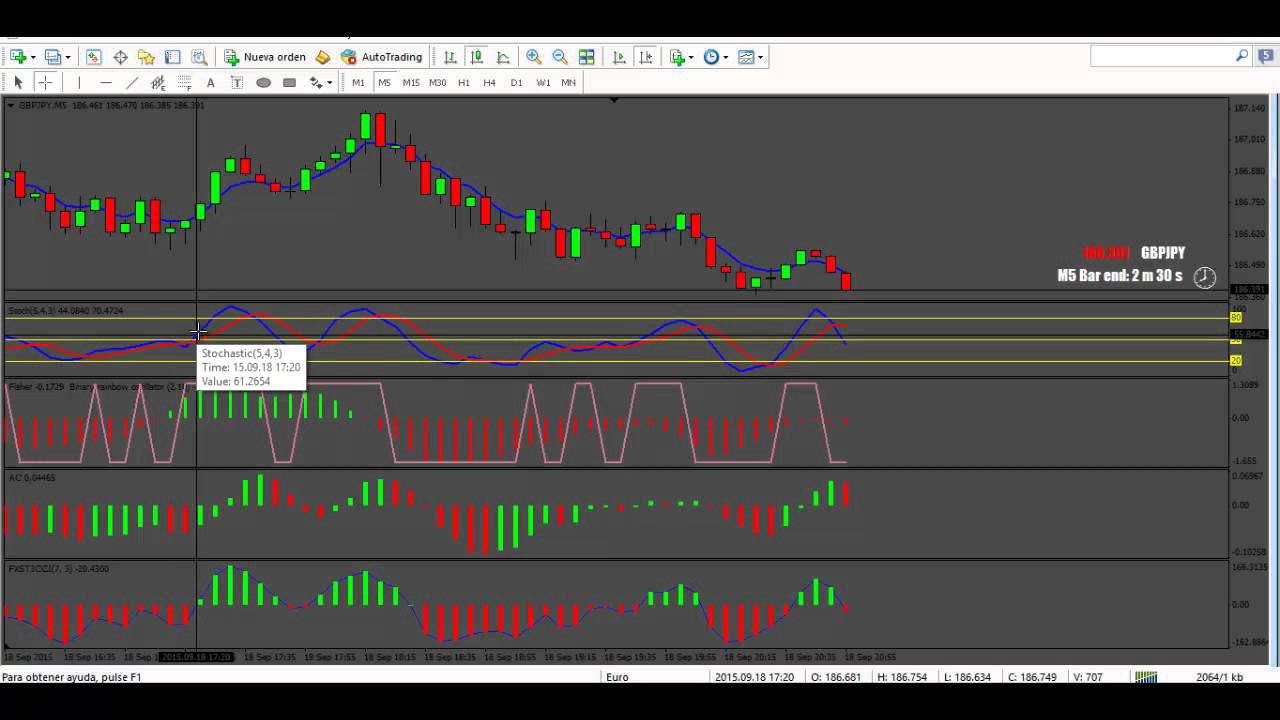
Task: Click the Nueva orden button
Action: tap(265, 57)
